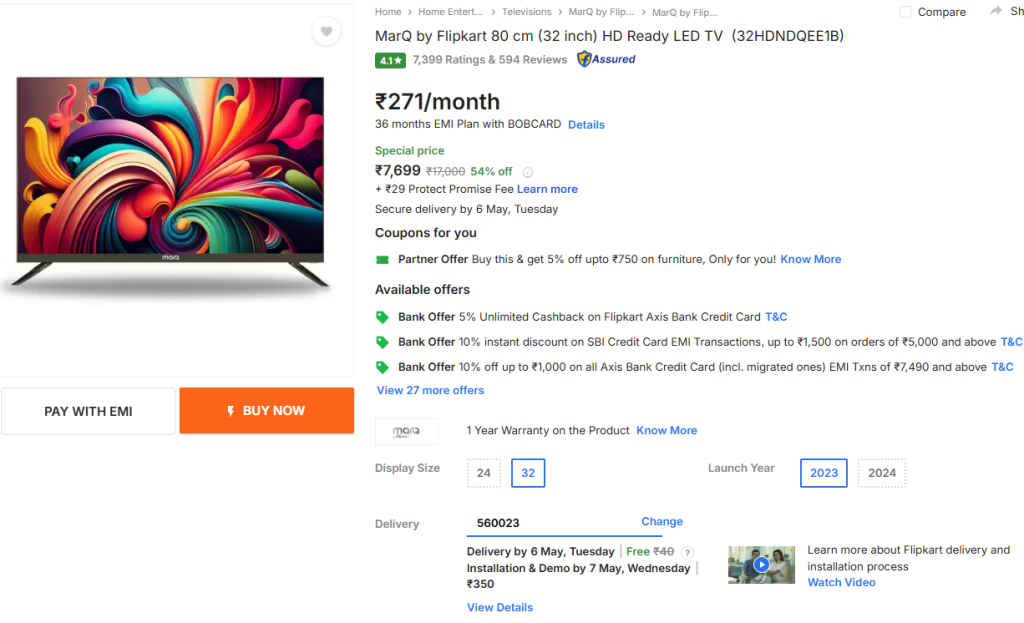Play the delivery and installation video thumbnail
Screen dimensions: 1024x623
tap(761, 564)
